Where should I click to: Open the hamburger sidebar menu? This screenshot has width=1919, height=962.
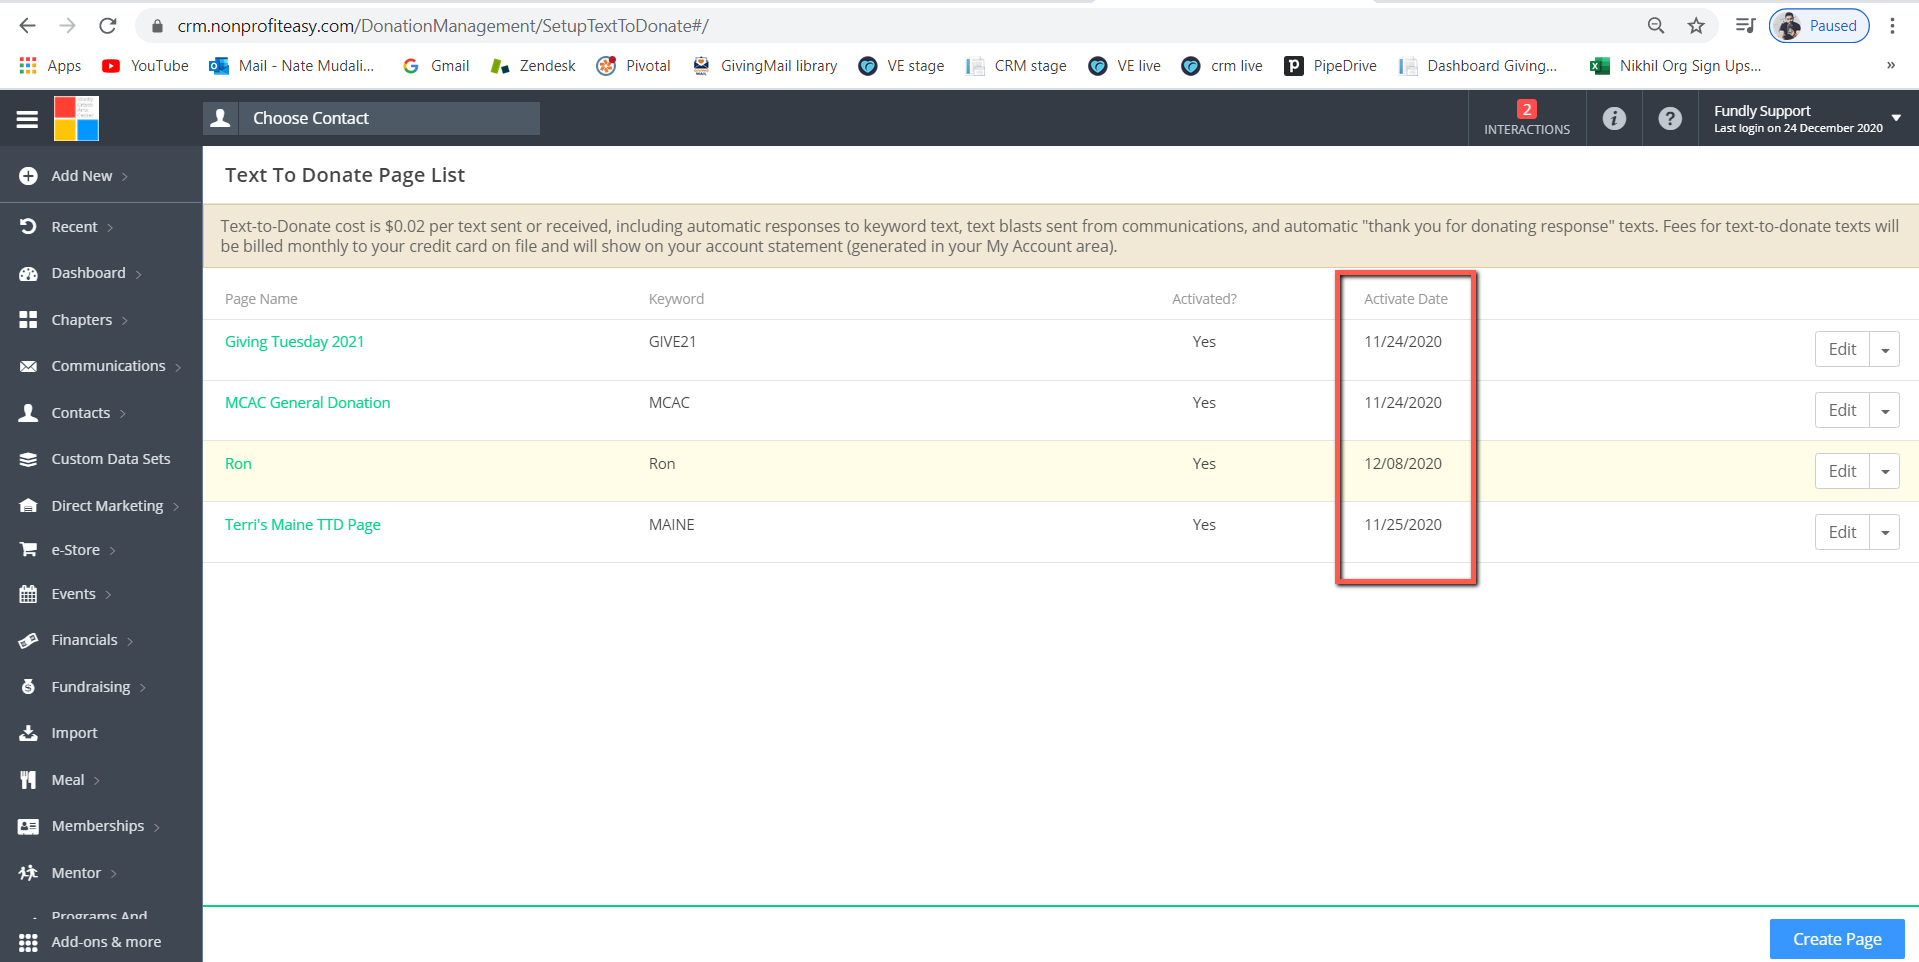pos(27,119)
